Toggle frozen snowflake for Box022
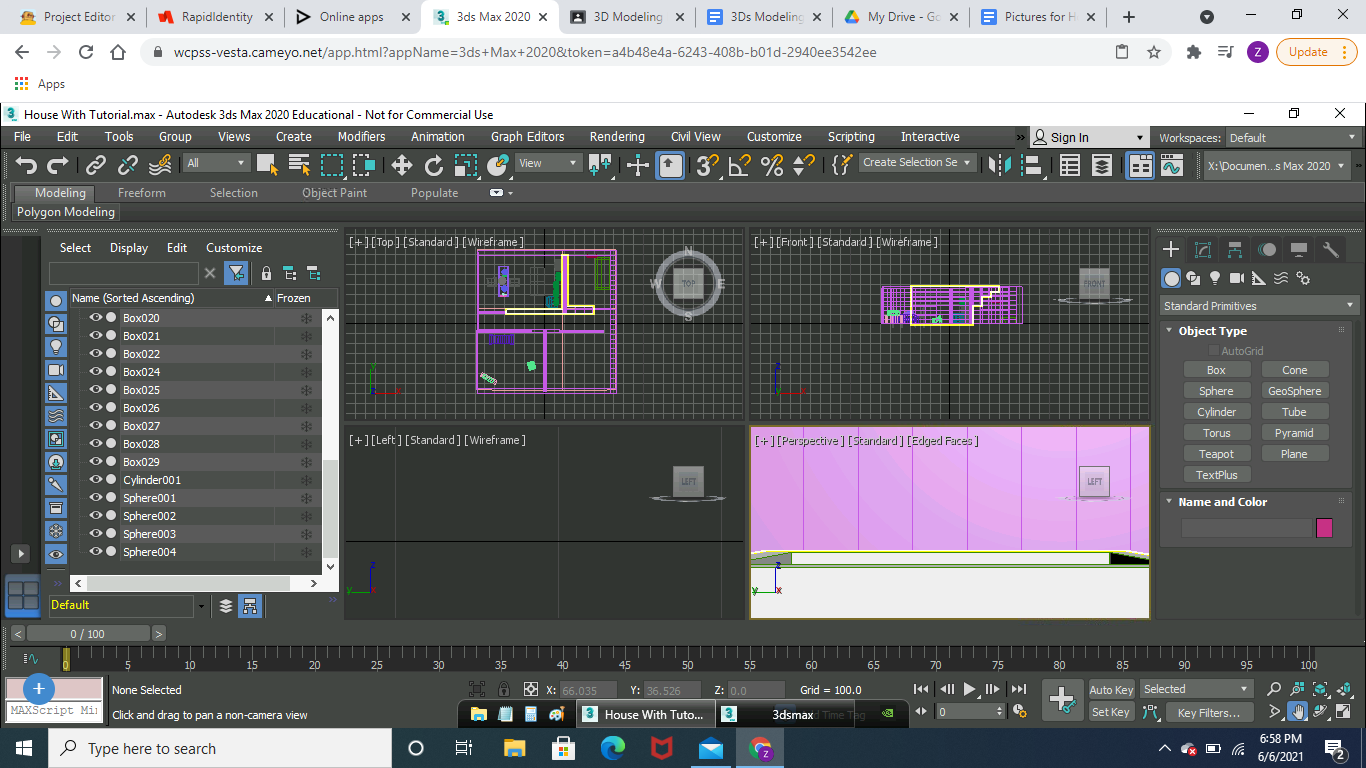The width and height of the screenshot is (1366, 768). click(306, 354)
